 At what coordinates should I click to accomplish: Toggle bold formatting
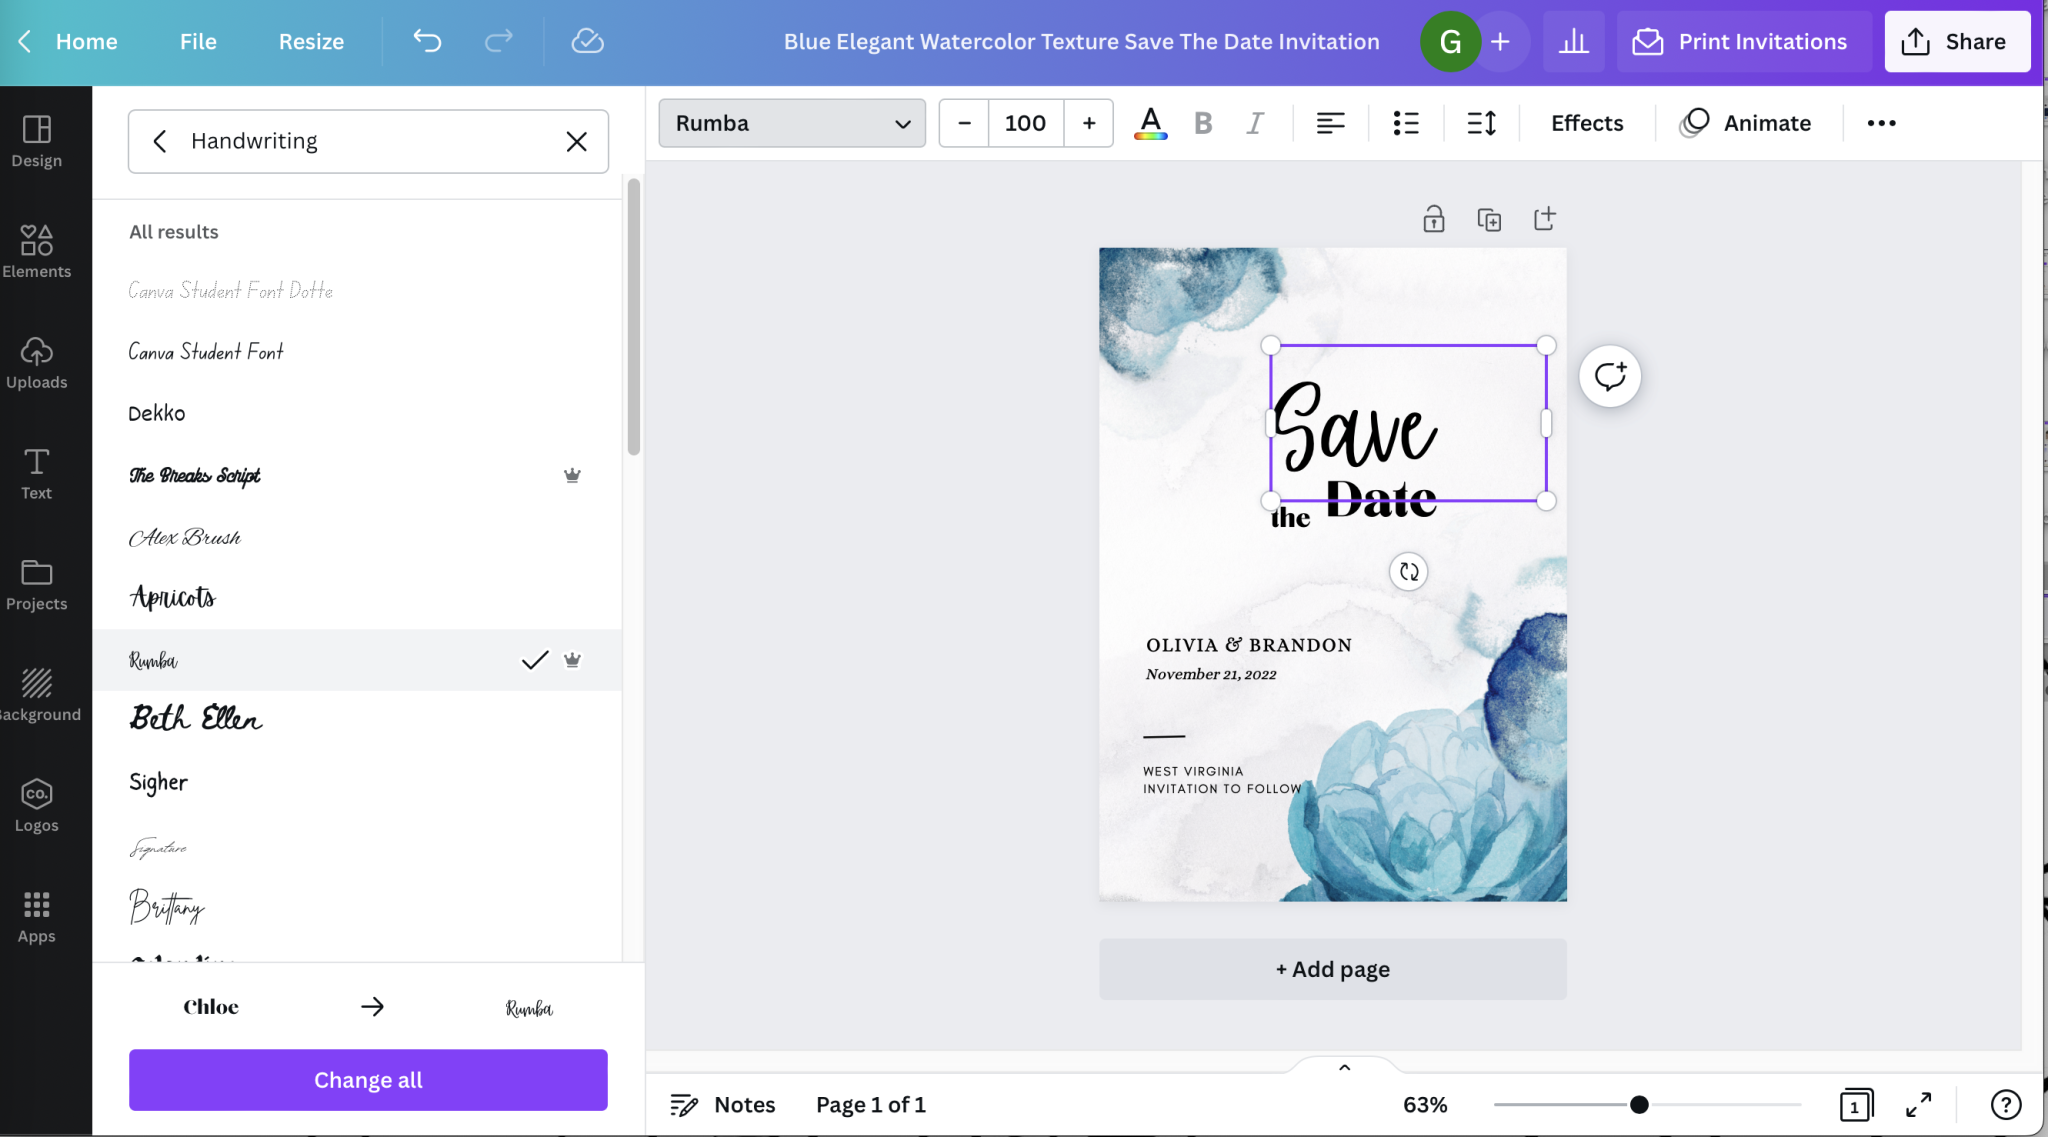1203,123
